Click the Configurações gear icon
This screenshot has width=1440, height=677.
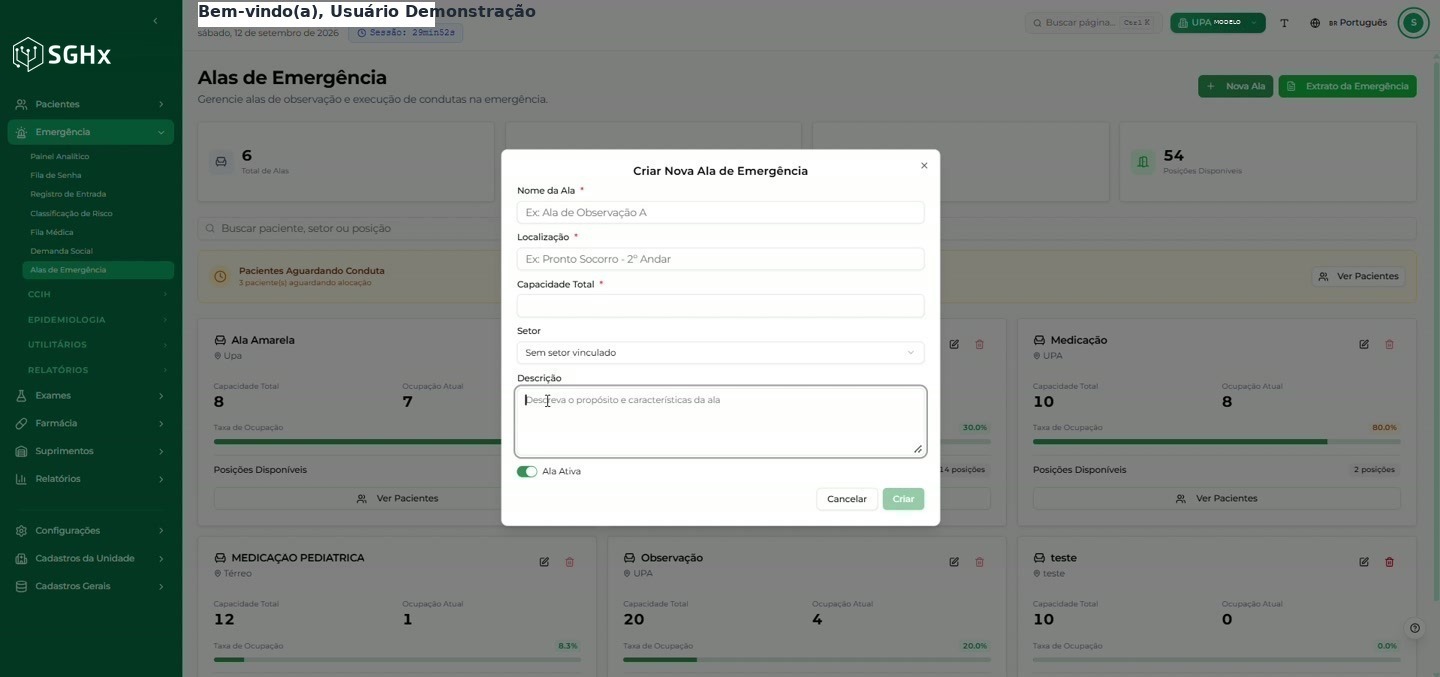[x=21, y=531]
